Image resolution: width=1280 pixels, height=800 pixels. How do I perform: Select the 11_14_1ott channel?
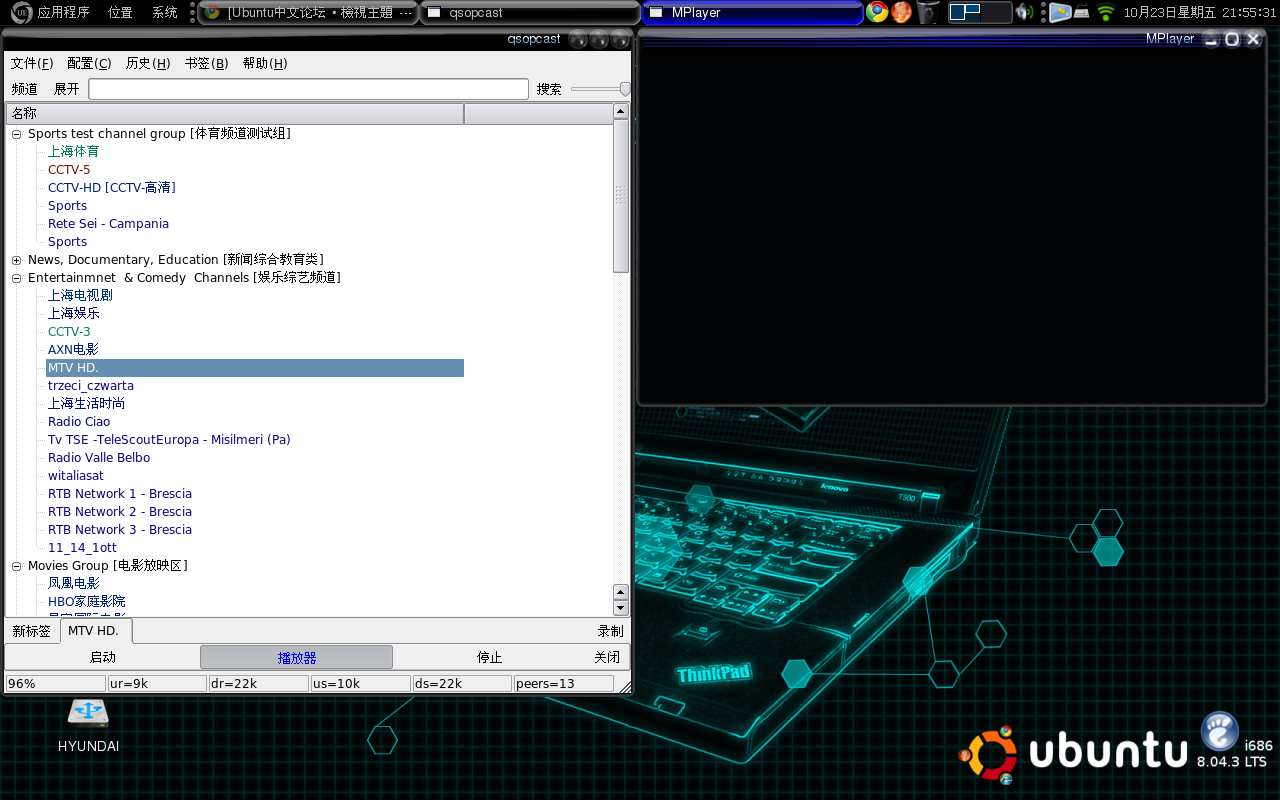tap(83, 548)
